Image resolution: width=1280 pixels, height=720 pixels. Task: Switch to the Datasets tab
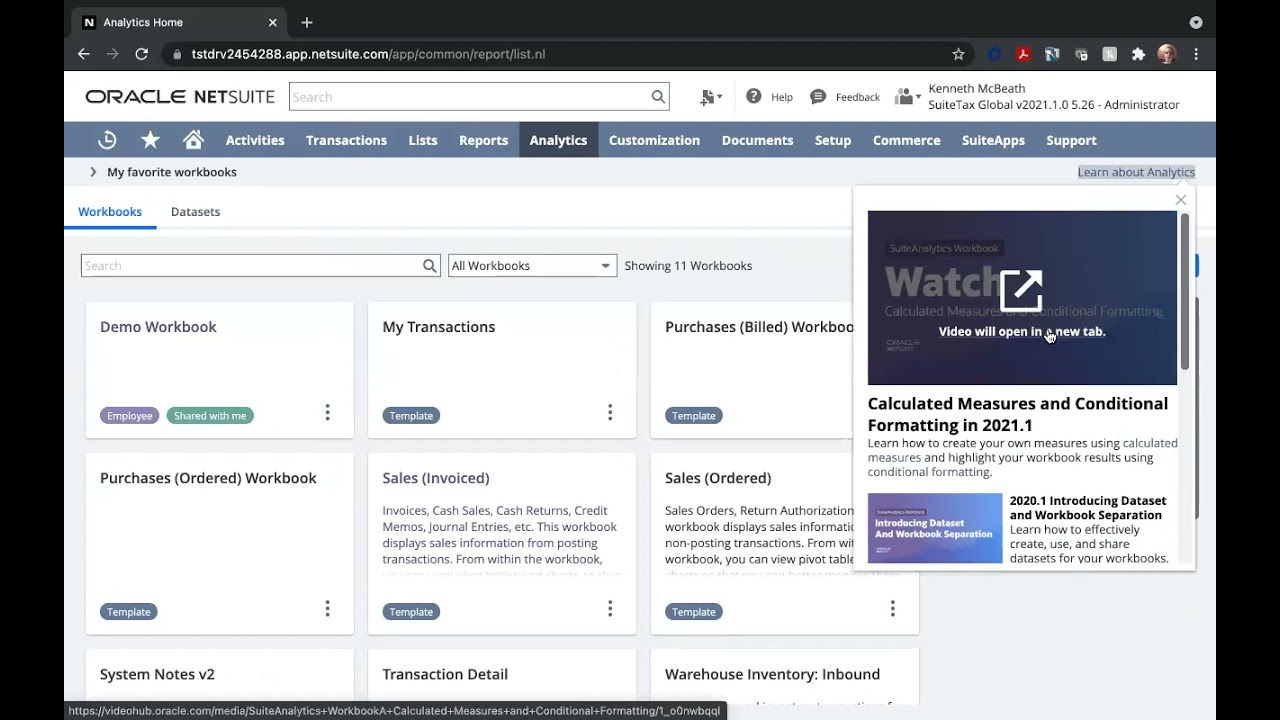point(195,211)
